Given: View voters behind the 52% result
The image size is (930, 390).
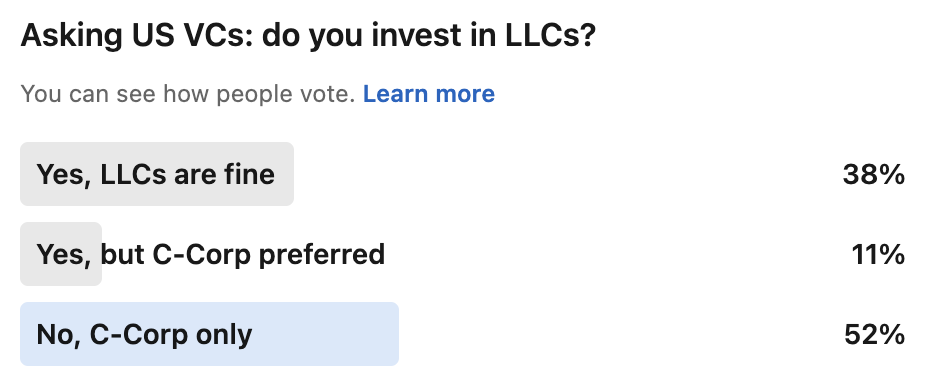Looking at the screenshot, I should [874, 335].
